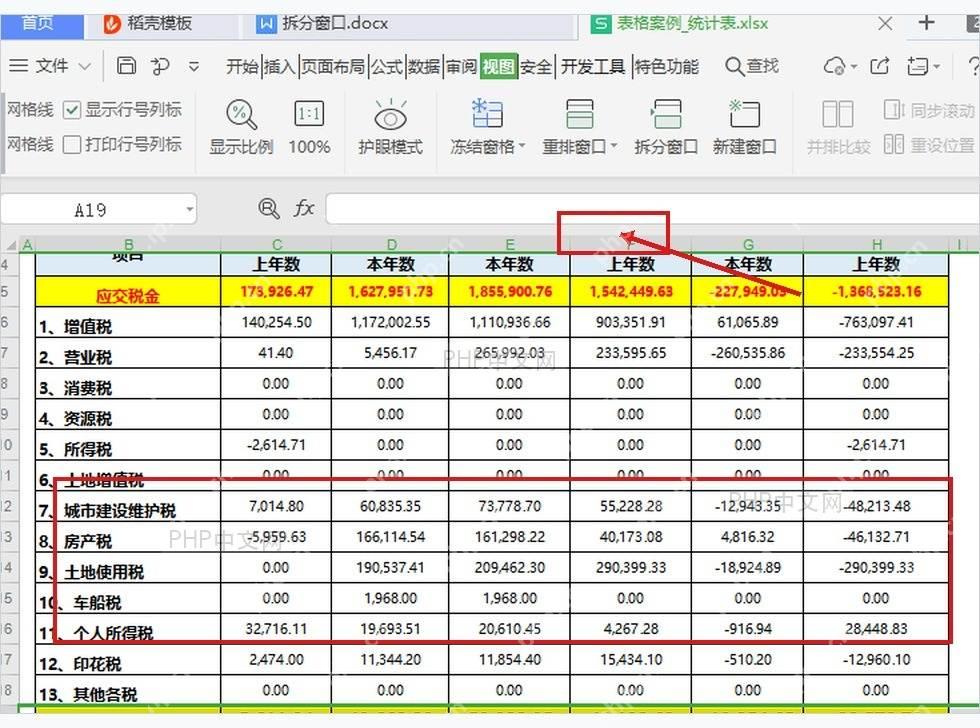Viewport: 980px width, 728px height.
Task: Click the save icon in quick toolbar
Action: pos(126,66)
